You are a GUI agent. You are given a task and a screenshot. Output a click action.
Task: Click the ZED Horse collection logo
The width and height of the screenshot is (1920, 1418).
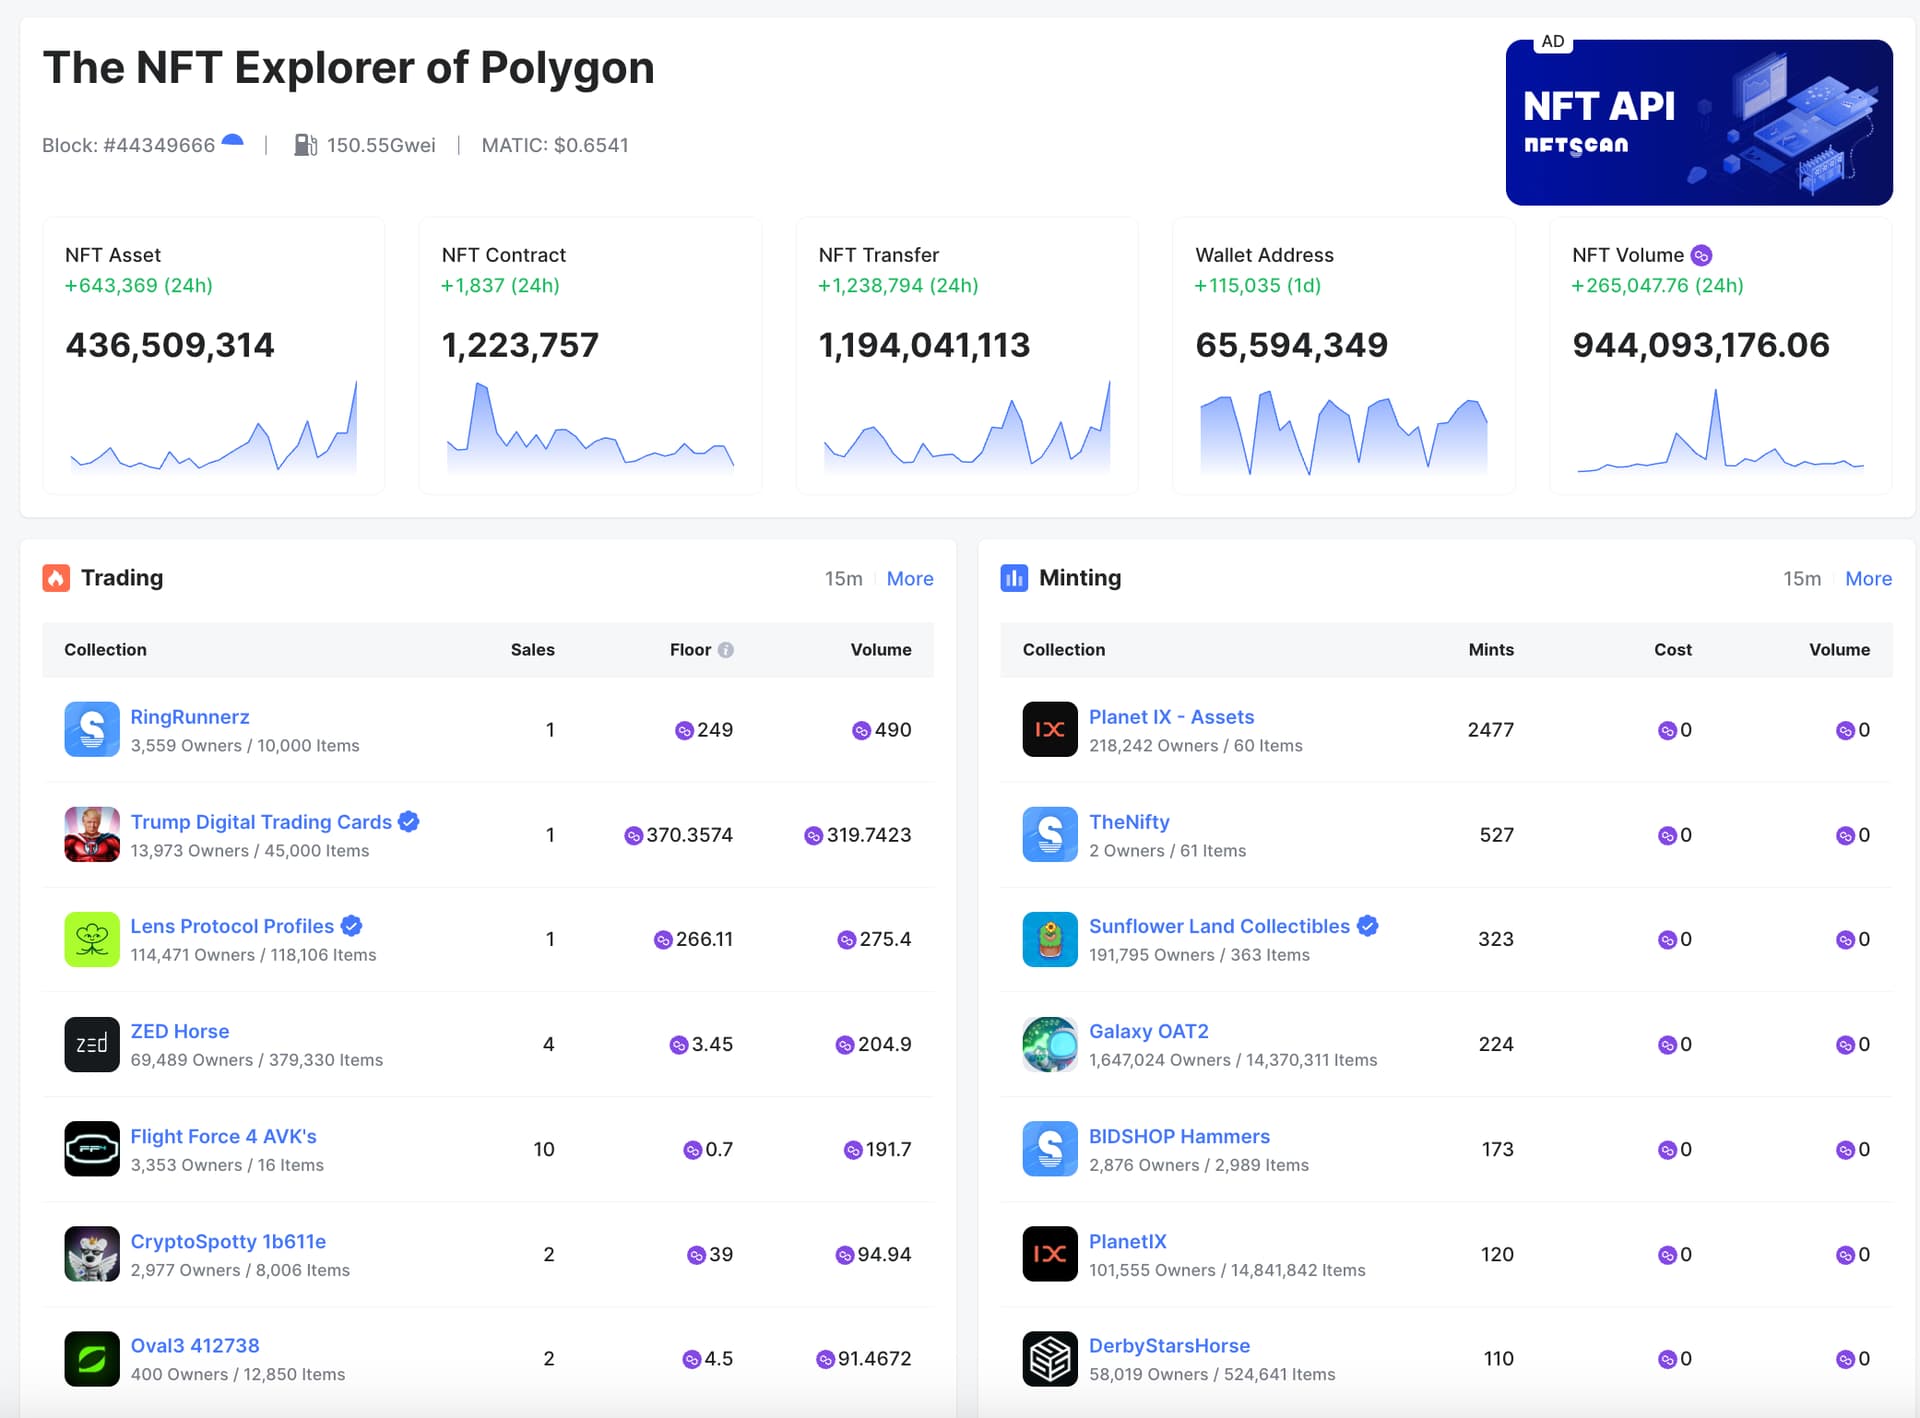[x=91, y=1044]
